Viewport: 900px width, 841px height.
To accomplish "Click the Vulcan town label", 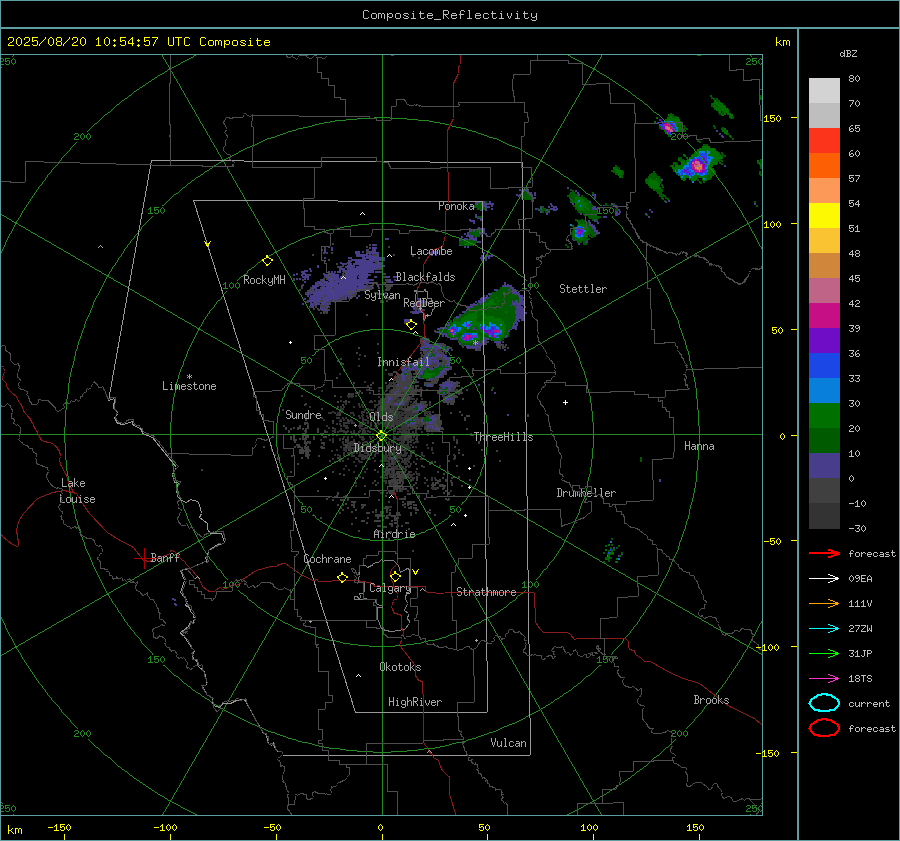I will pyautogui.click(x=508, y=743).
